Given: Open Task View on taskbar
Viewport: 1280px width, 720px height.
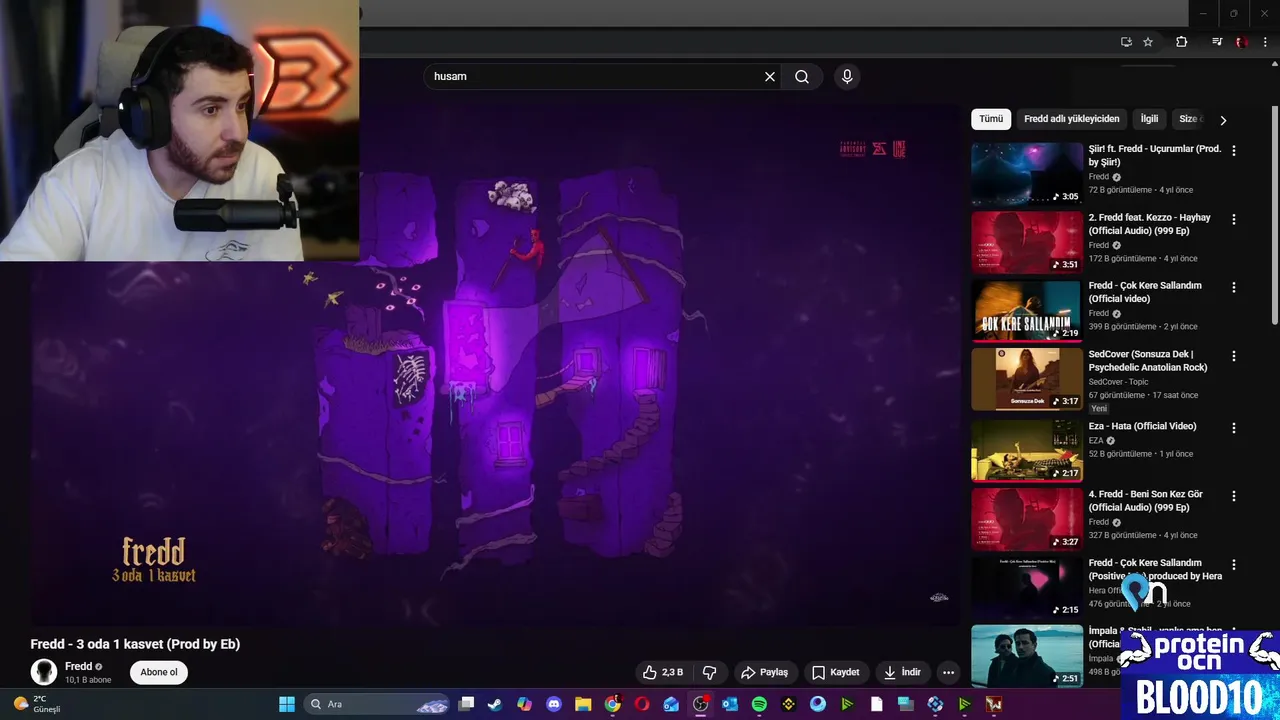Looking at the screenshot, I should (466, 704).
